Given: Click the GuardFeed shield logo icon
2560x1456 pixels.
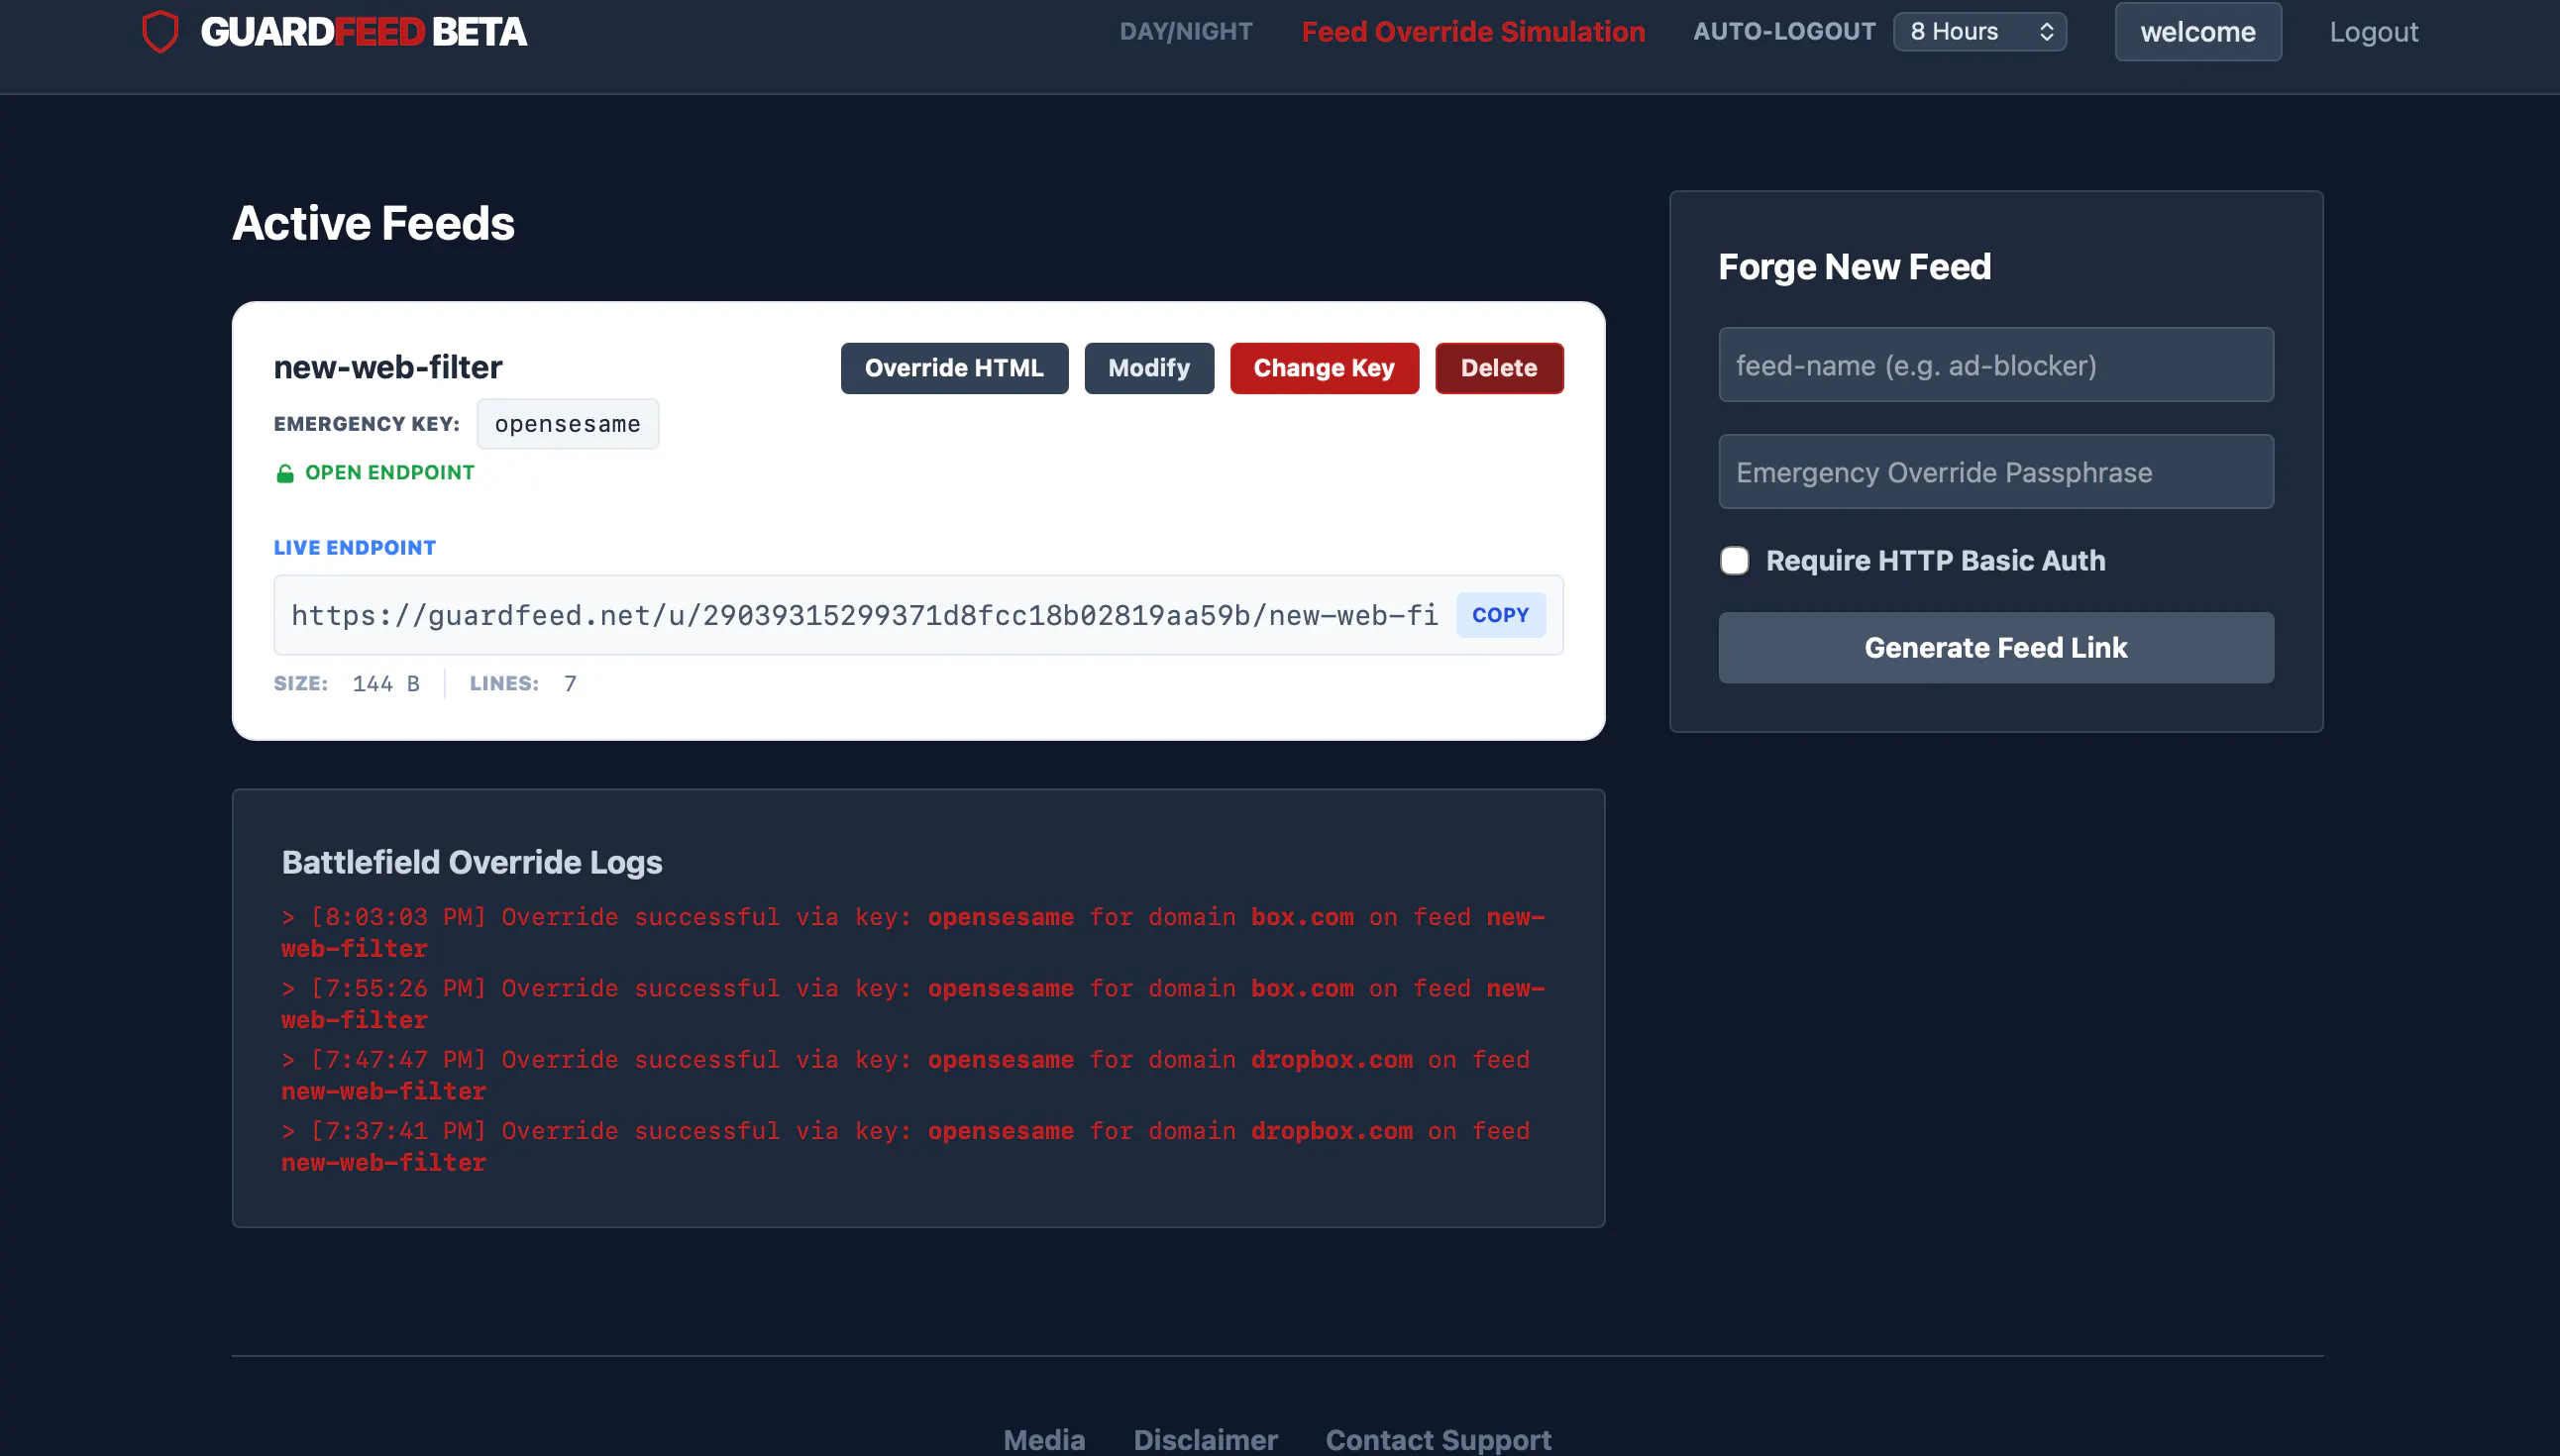Looking at the screenshot, I should 160,32.
